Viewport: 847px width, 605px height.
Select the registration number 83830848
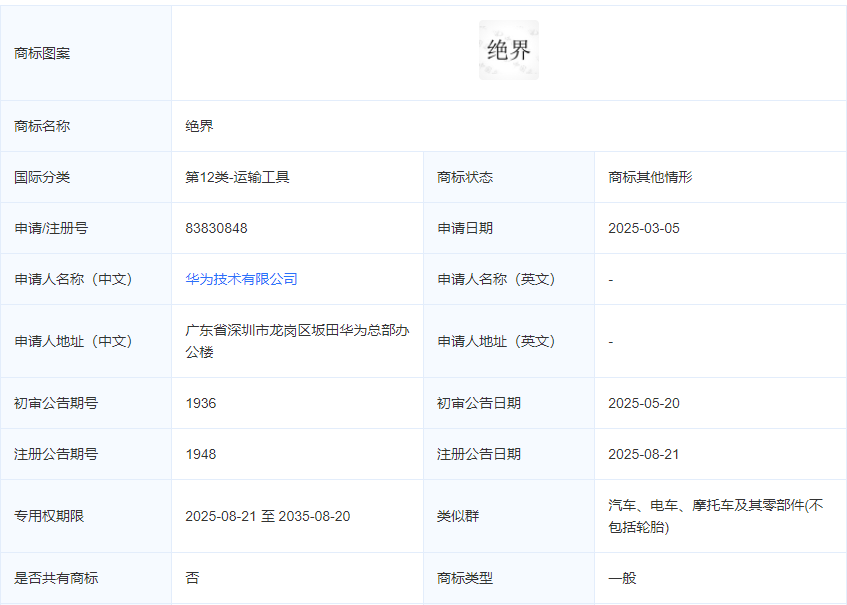(x=217, y=228)
